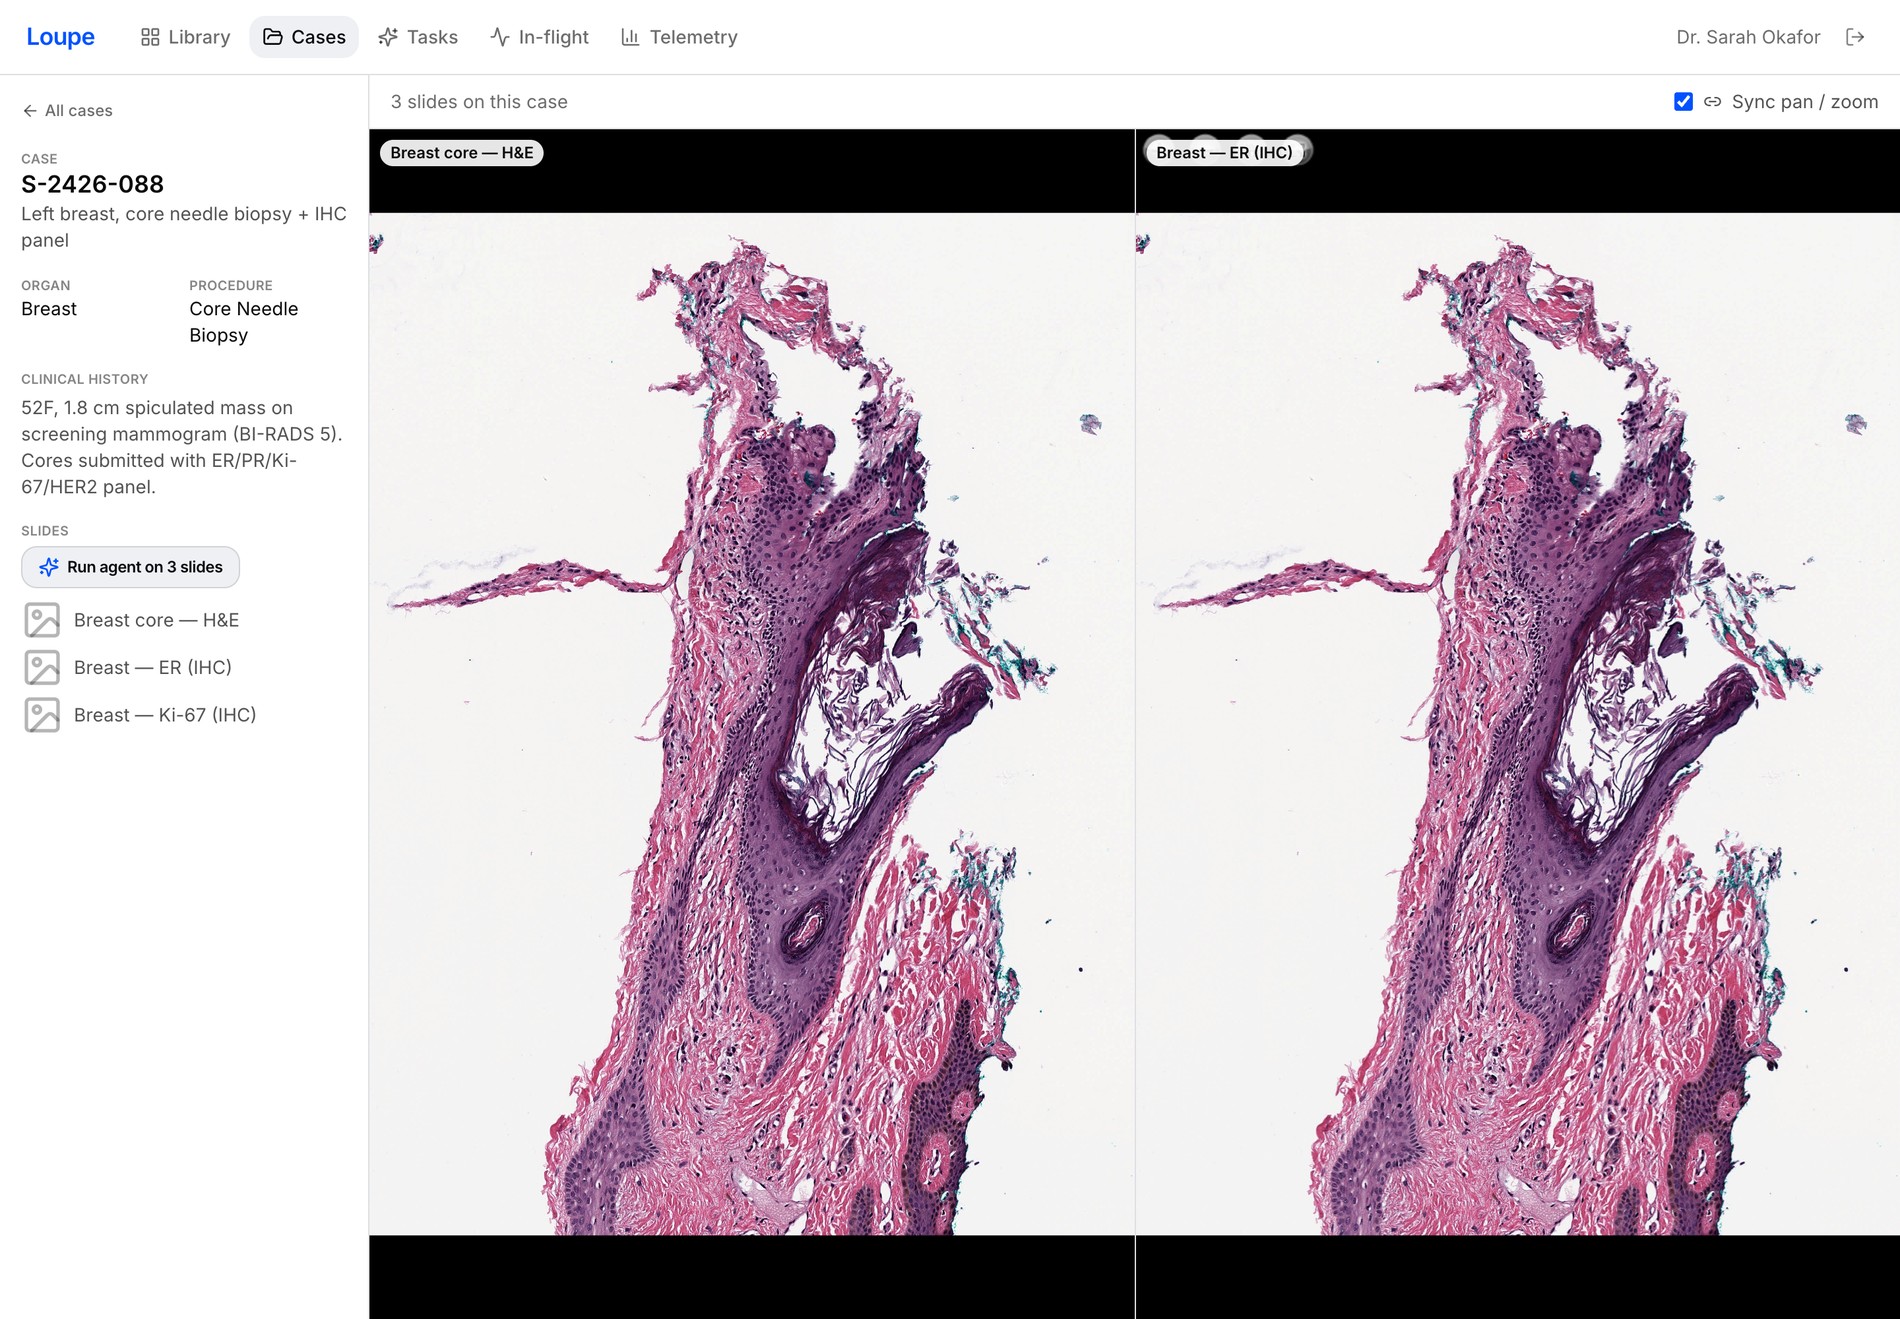
Task: Click the Cases folder icon
Action: tap(272, 37)
